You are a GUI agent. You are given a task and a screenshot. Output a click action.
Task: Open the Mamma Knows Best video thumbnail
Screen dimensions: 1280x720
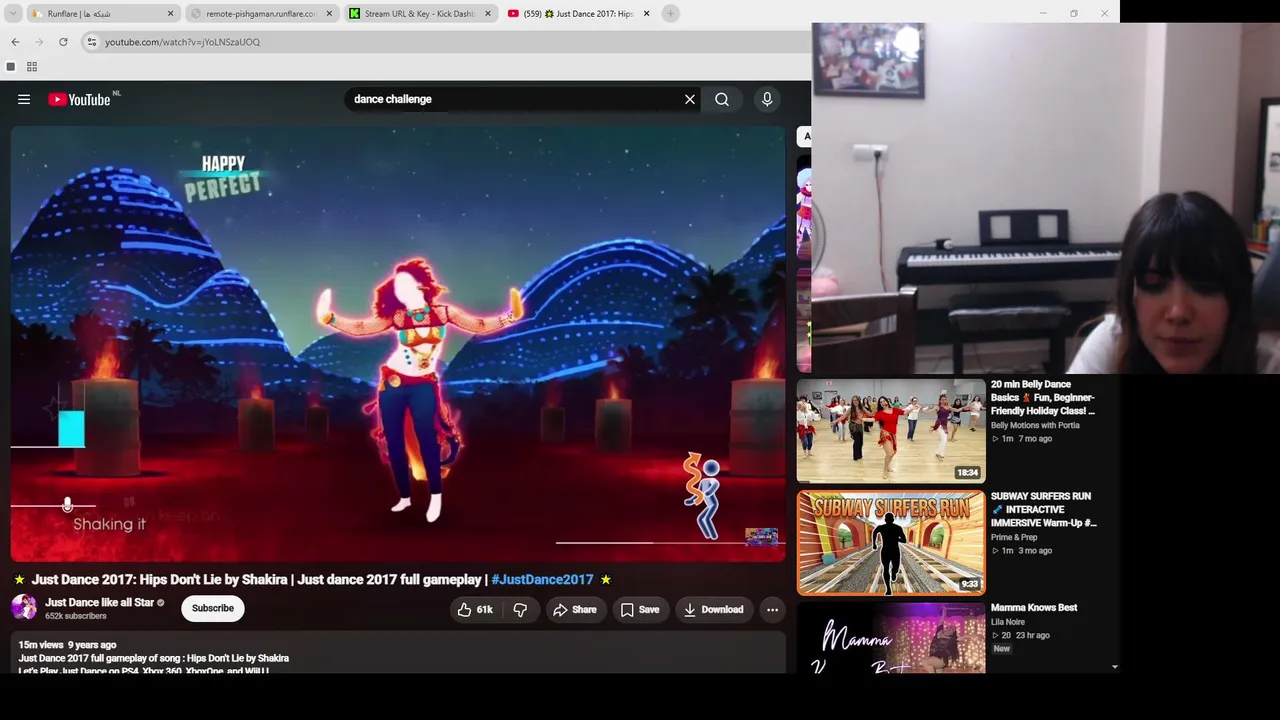[891, 638]
